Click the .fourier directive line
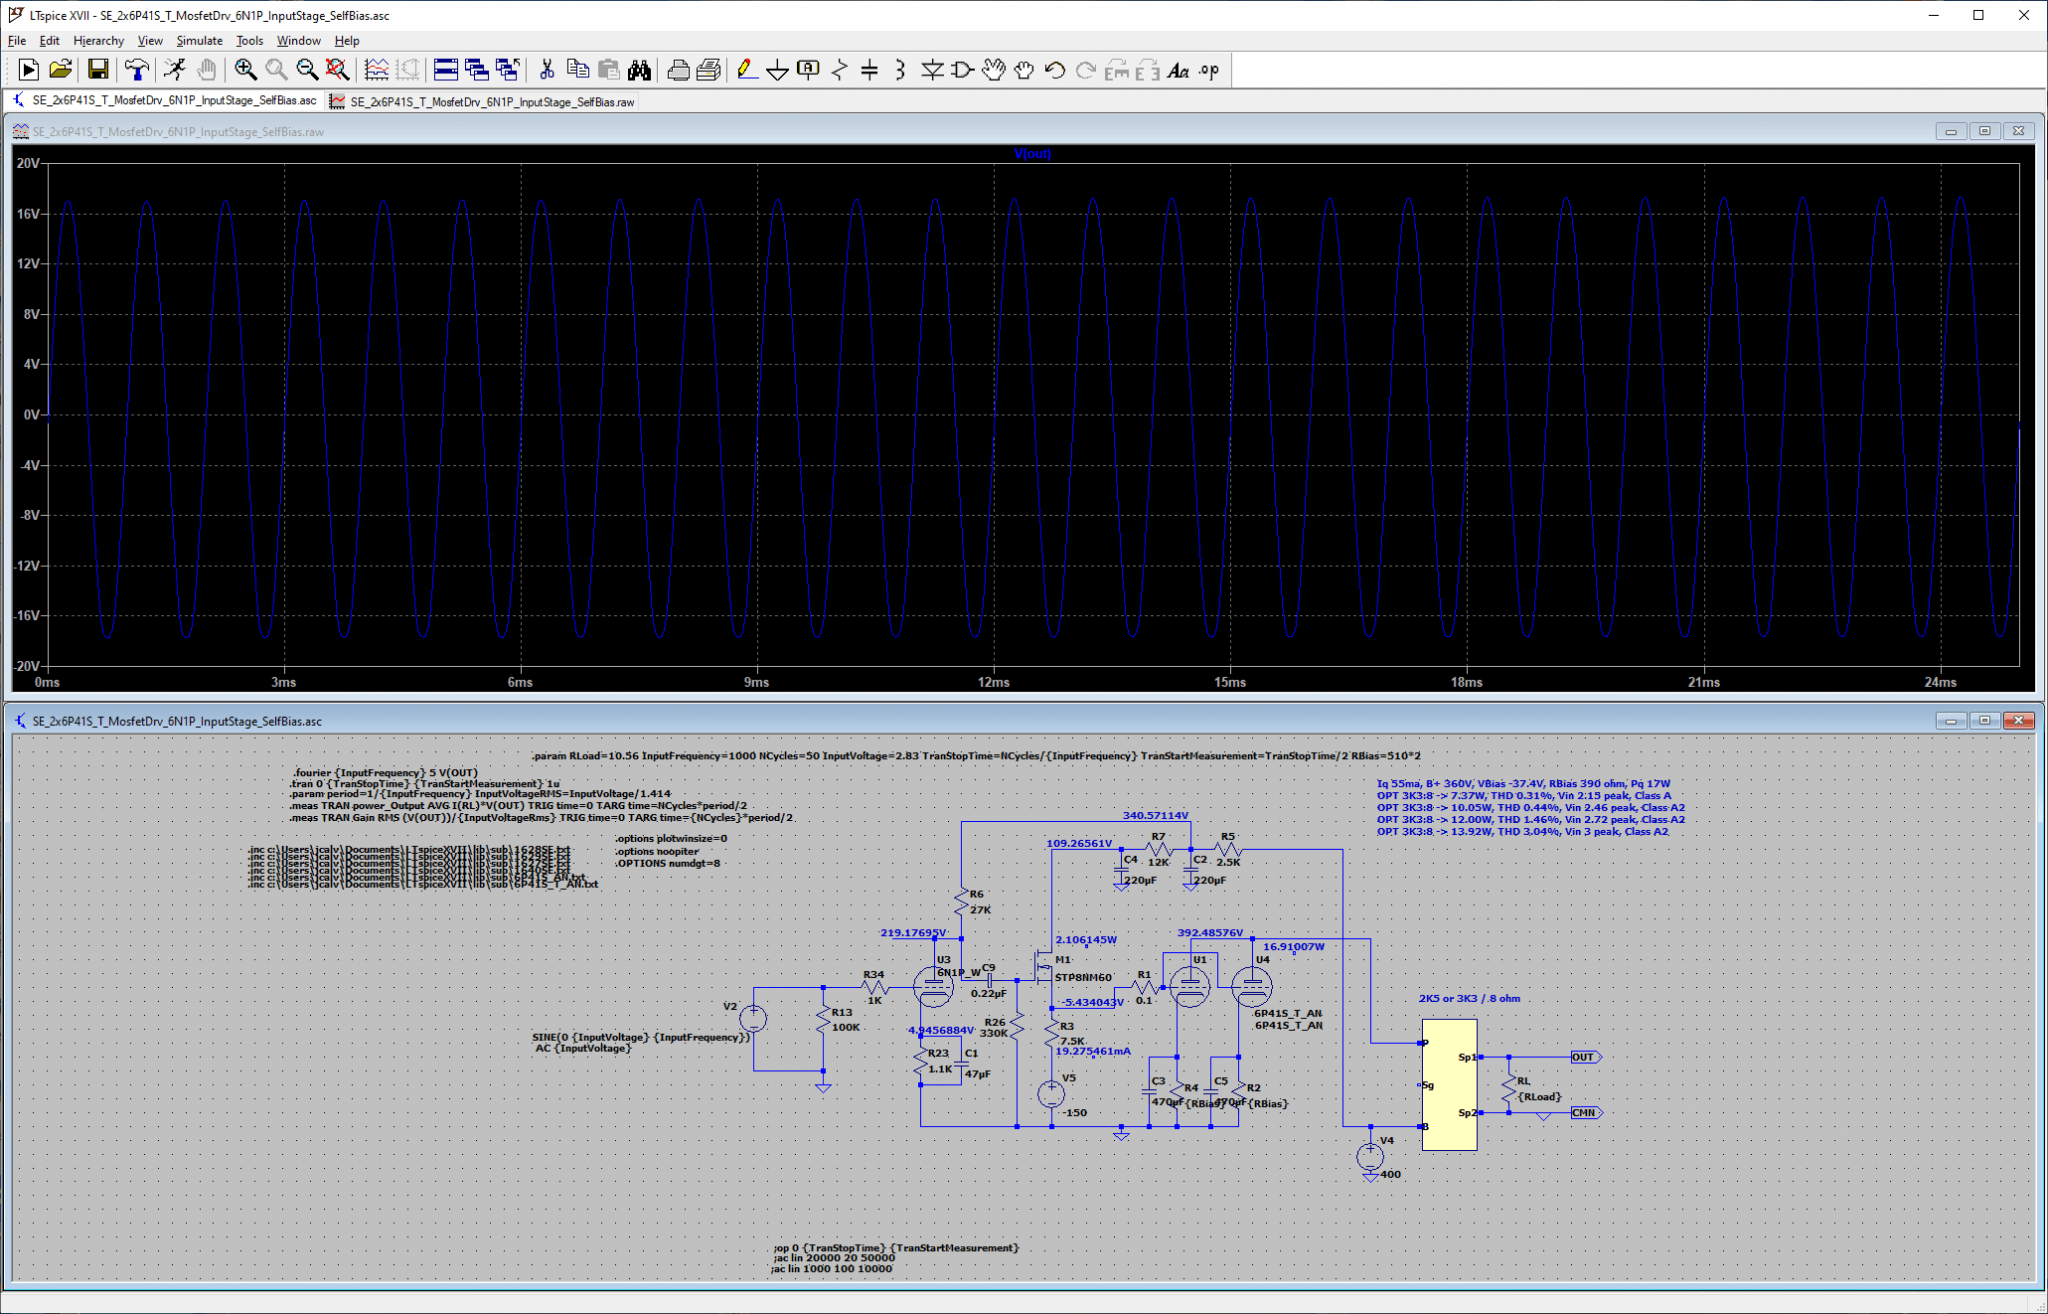 pos(386,773)
